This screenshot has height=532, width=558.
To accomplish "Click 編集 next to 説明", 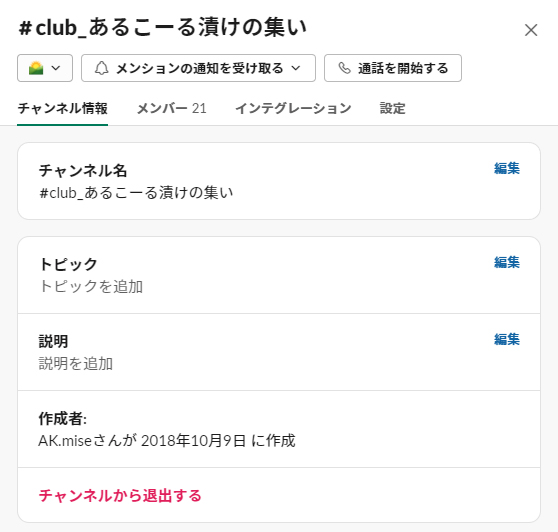I will (507, 339).
